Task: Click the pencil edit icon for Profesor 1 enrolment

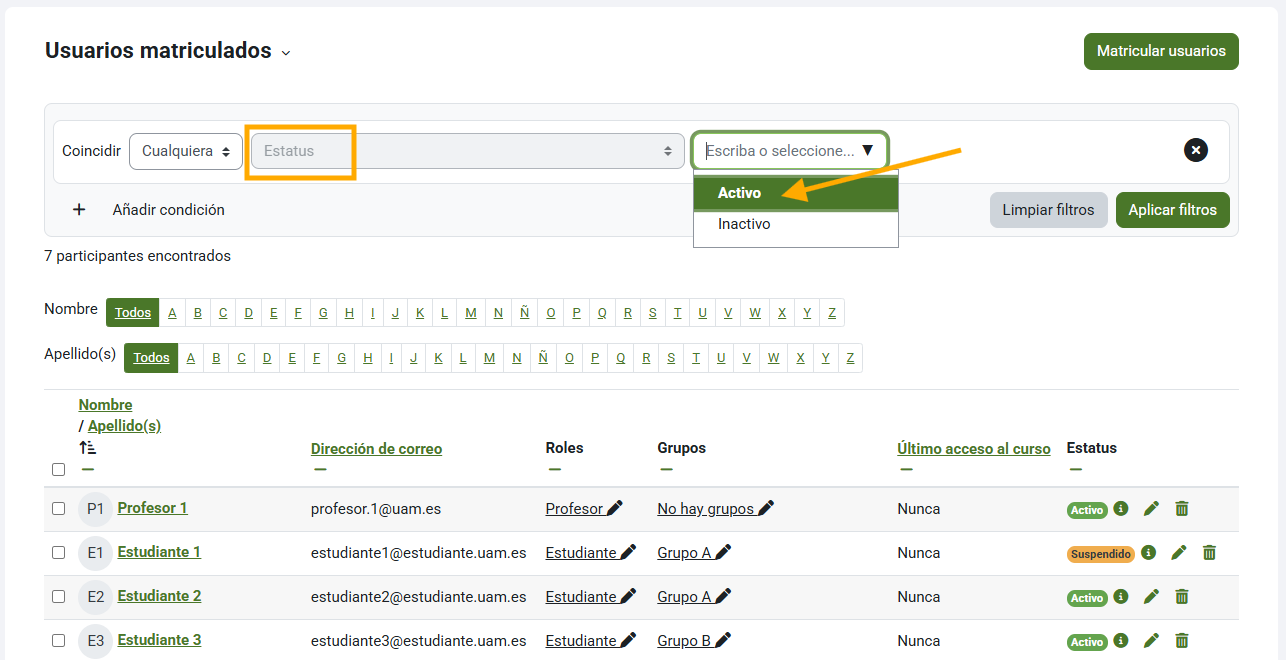Action: [x=1151, y=509]
